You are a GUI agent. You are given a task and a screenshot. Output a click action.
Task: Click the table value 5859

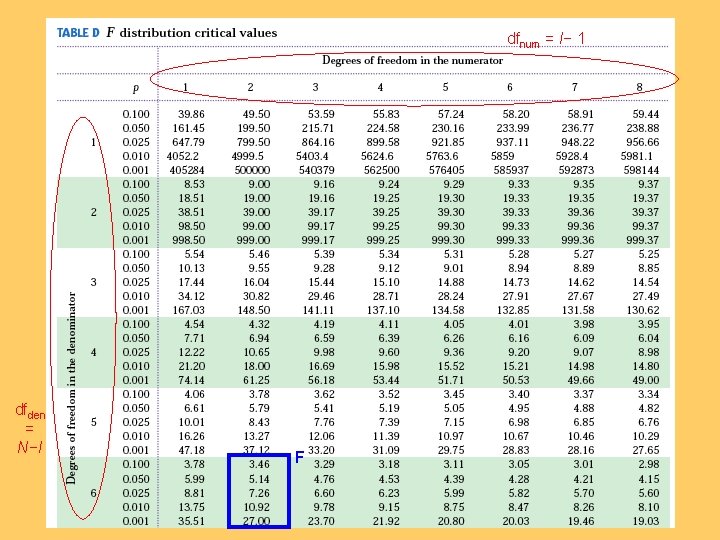pos(502,156)
